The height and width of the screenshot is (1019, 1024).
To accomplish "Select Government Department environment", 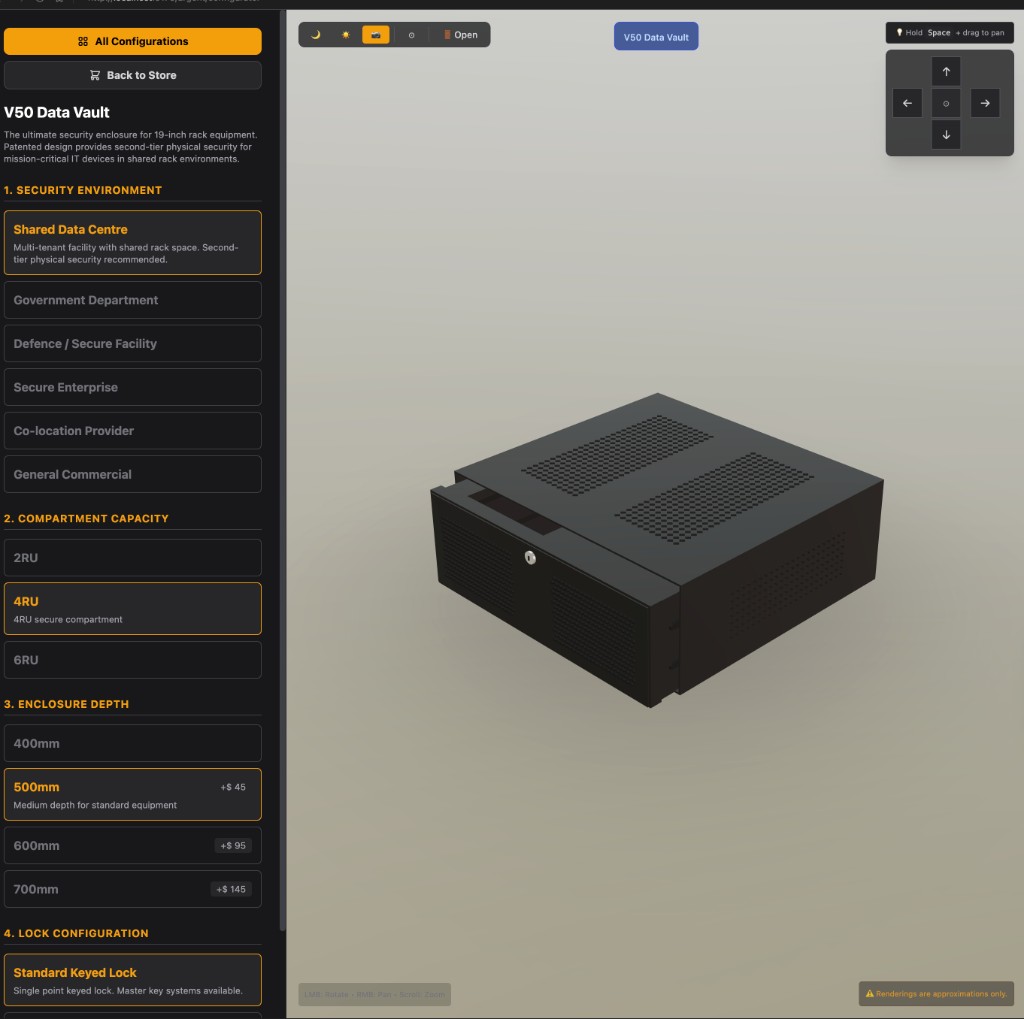I will [133, 300].
